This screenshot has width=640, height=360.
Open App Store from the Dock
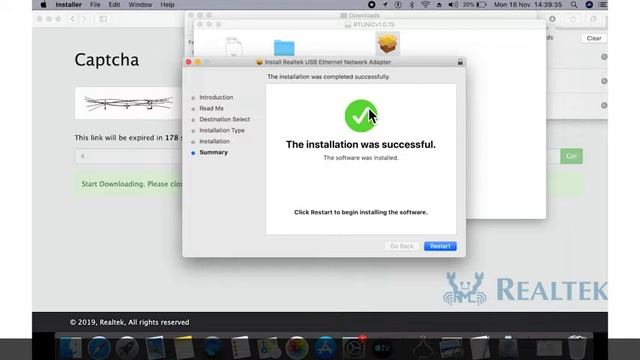[x=325, y=348]
